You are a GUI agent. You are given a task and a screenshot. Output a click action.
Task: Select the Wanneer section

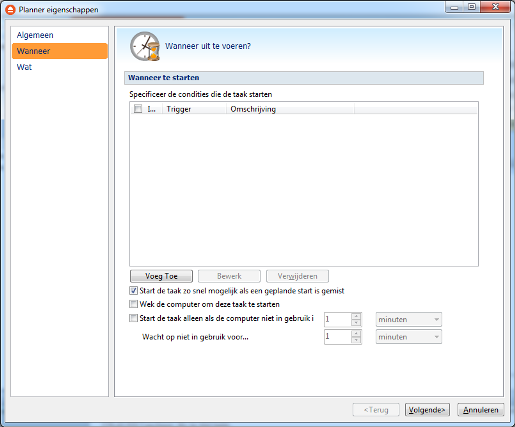pos(60,51)
